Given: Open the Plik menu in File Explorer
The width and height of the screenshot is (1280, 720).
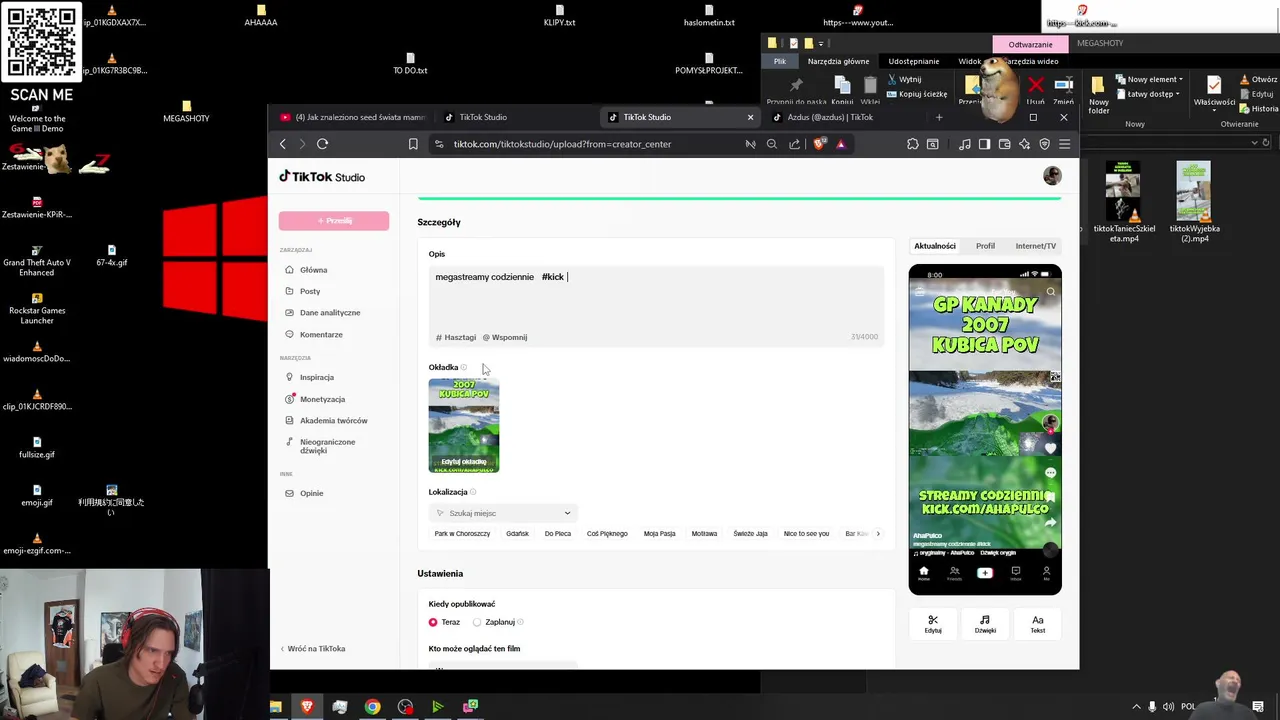Looking at the screenshot, I should pos(780,61).
